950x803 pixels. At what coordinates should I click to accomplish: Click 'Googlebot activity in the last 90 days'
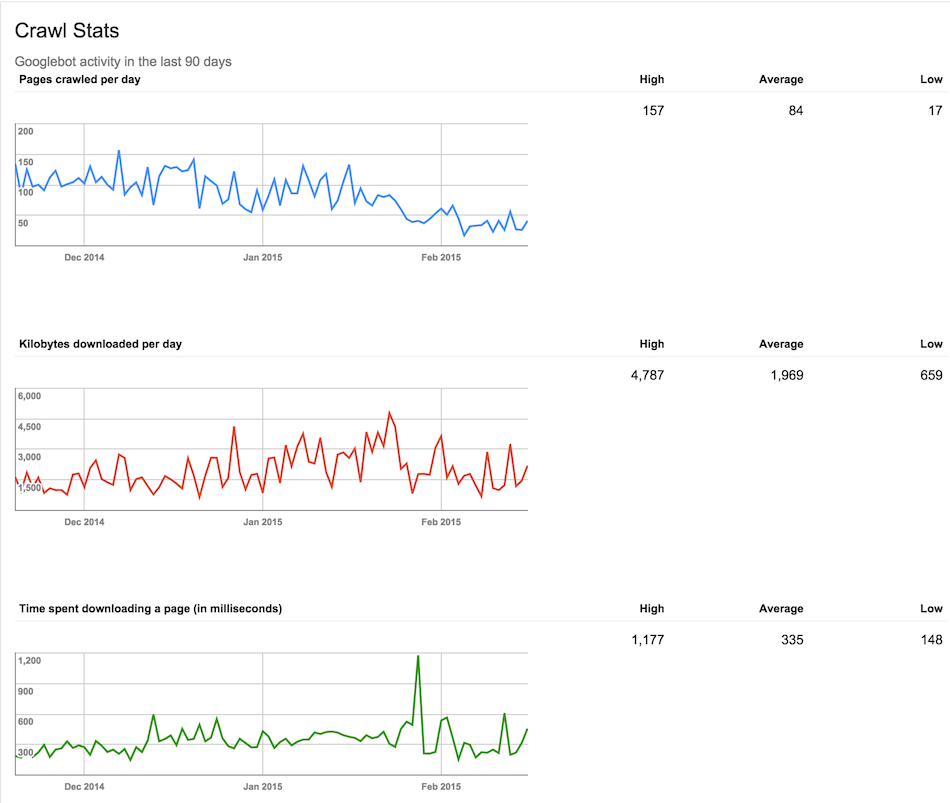pos(123,62)
